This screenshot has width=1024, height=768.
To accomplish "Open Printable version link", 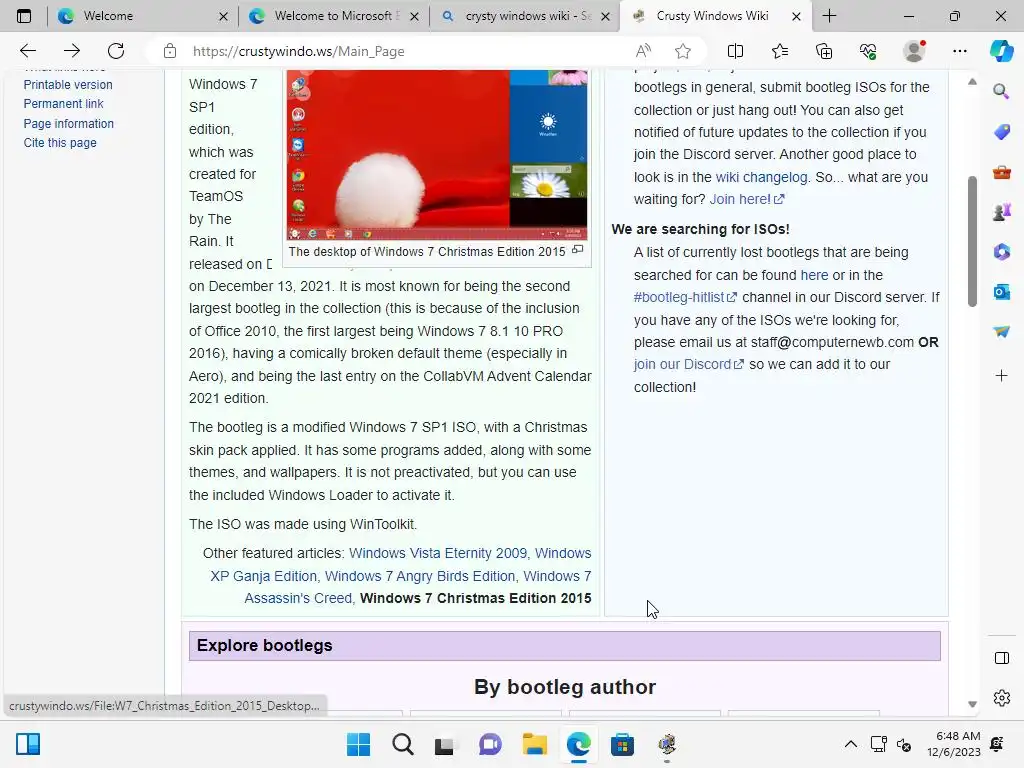I will (x=68, y=84).
